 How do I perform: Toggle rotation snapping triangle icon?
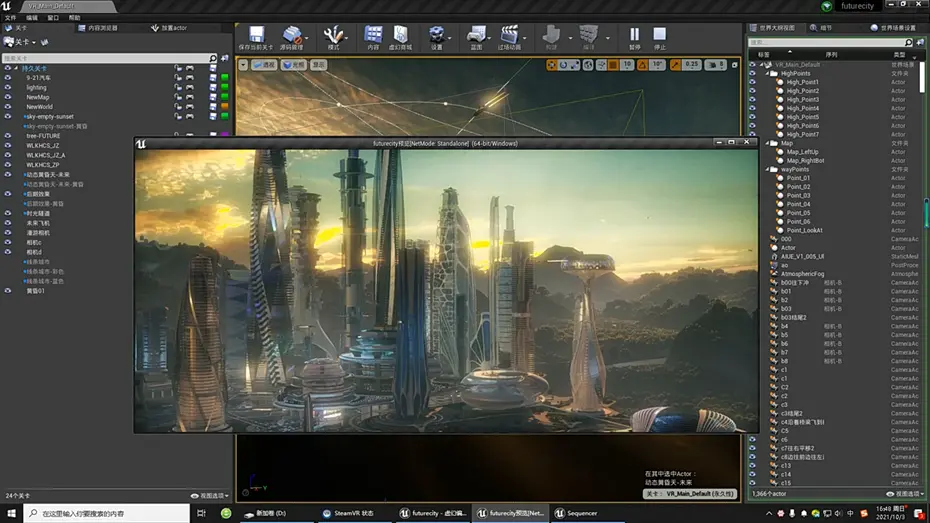642,65
